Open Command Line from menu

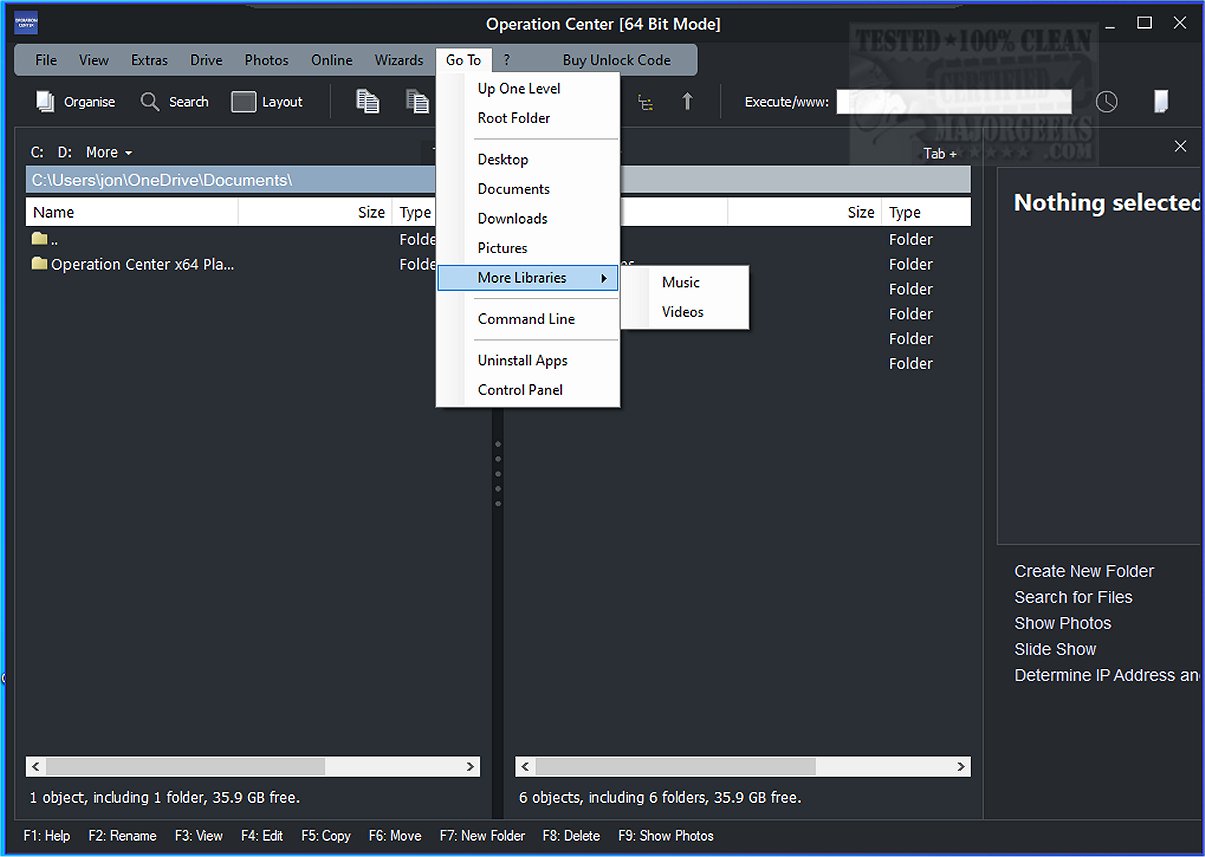528,319
